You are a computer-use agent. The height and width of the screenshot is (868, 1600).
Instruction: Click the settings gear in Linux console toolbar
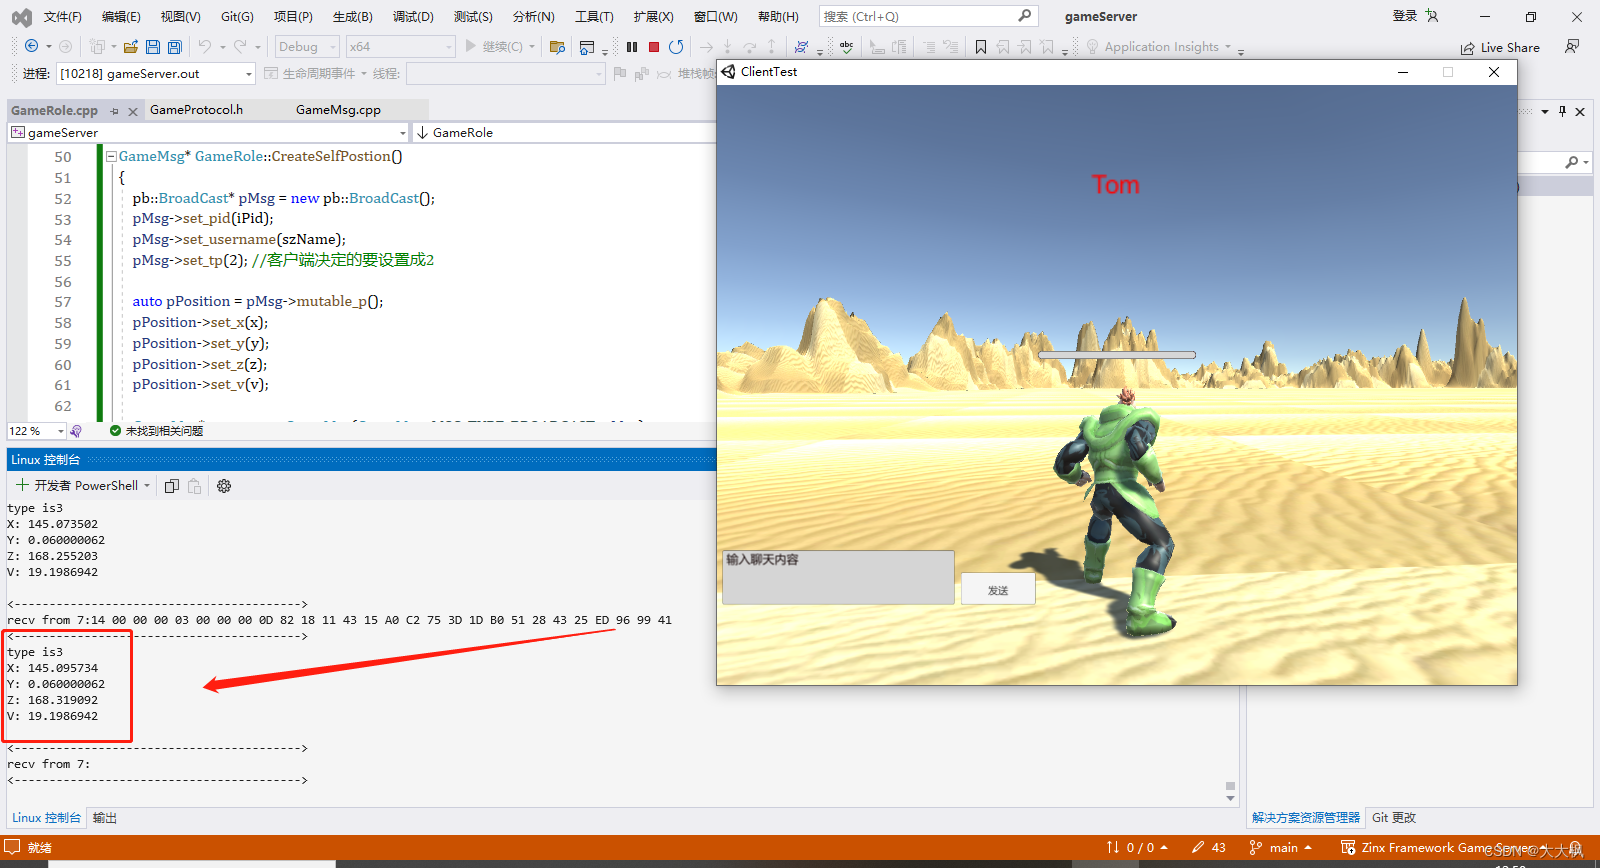point(224,486)
